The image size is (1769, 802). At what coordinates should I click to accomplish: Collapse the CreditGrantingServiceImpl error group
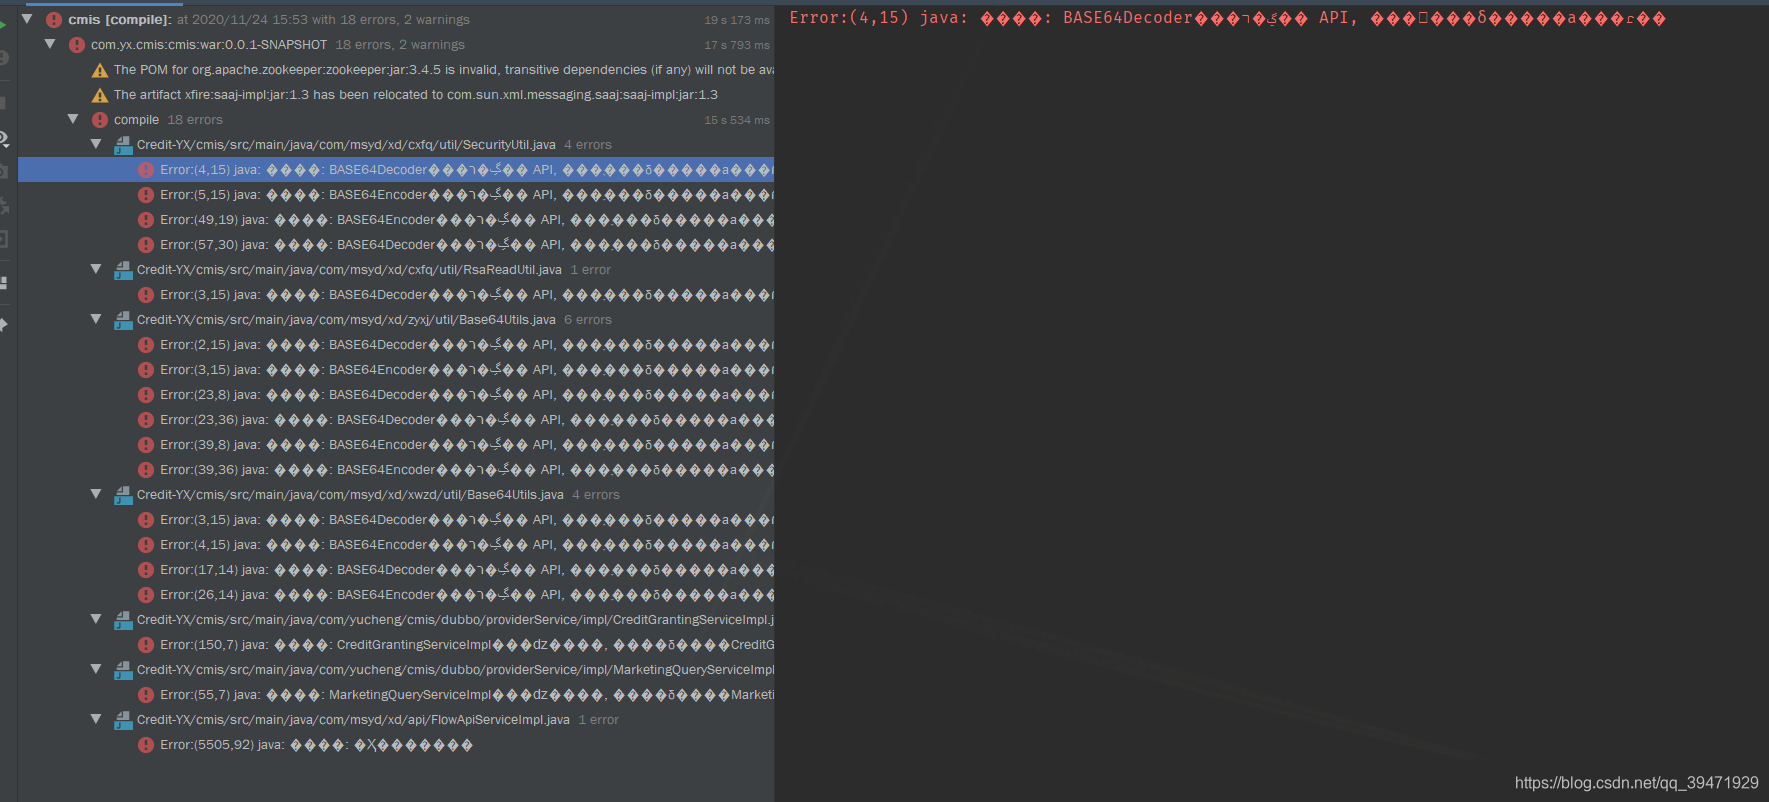click(x=96, y=619)
